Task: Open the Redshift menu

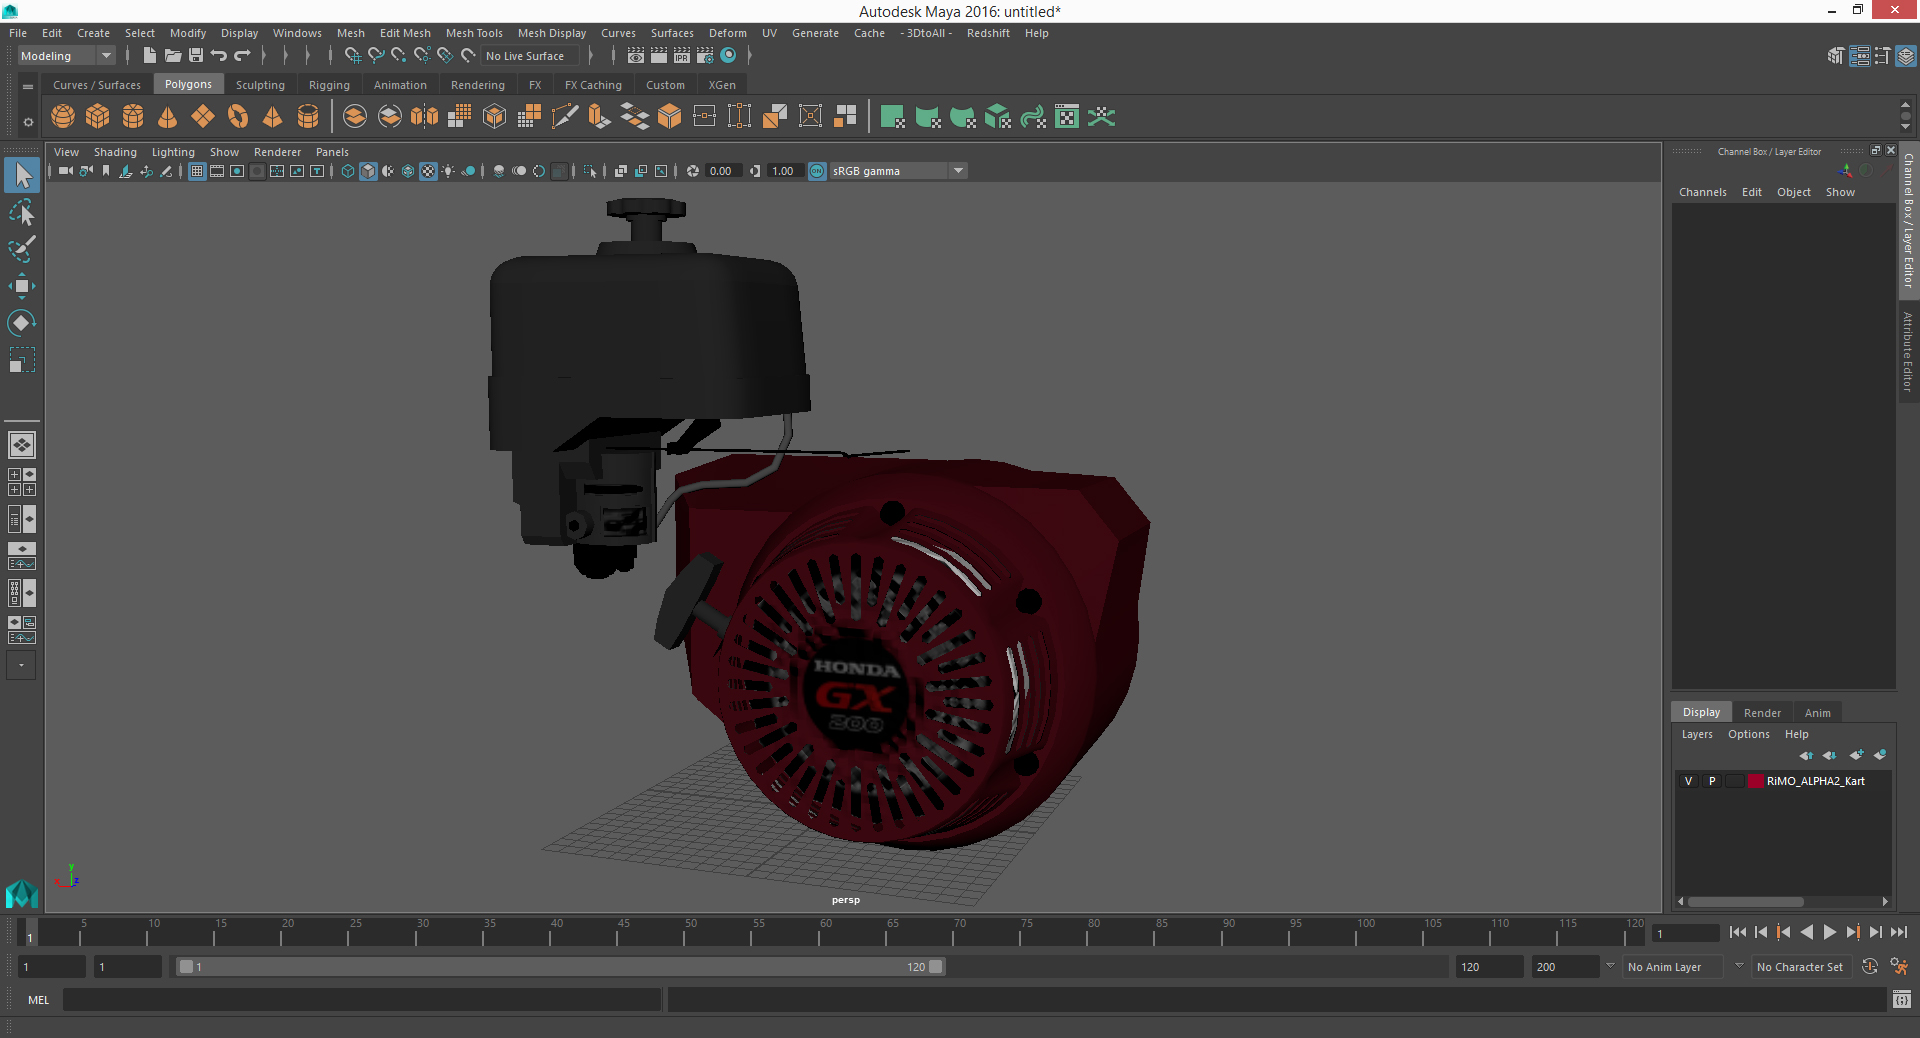Action: 988,33
